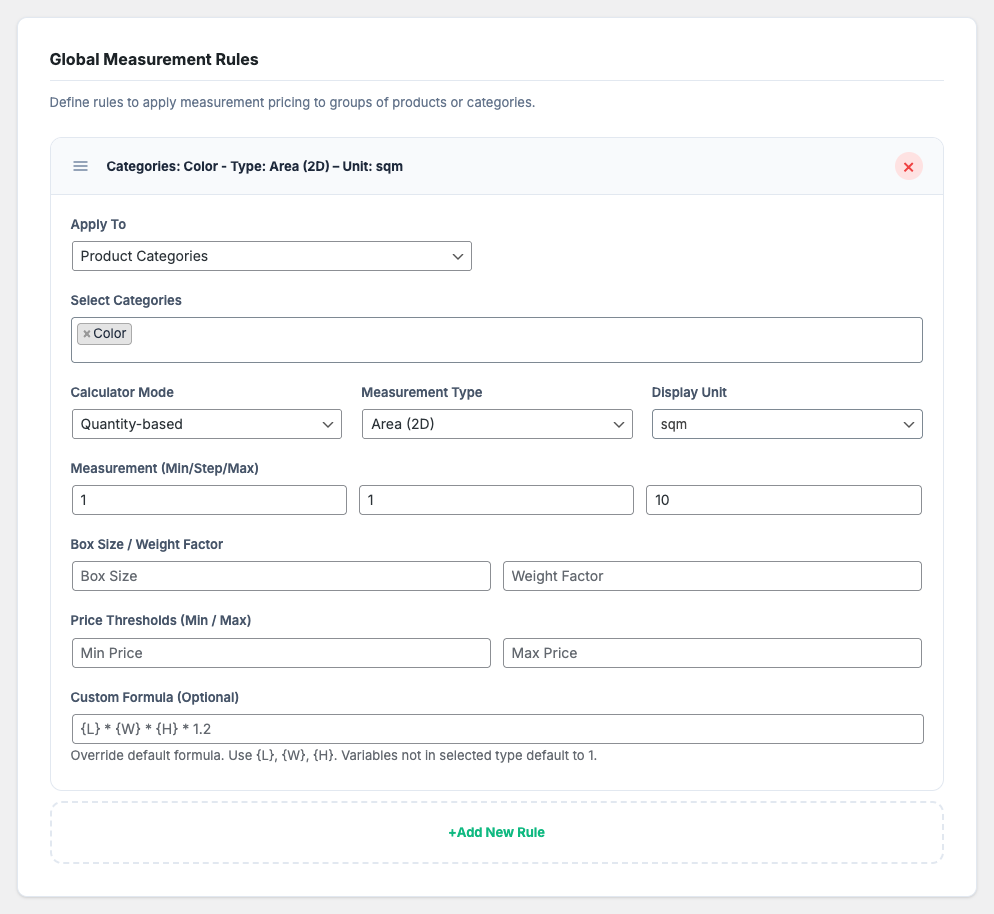The height and width of the screenshot is (914, 994).
Task: Click +Add New Rule button
Action: 496,832
